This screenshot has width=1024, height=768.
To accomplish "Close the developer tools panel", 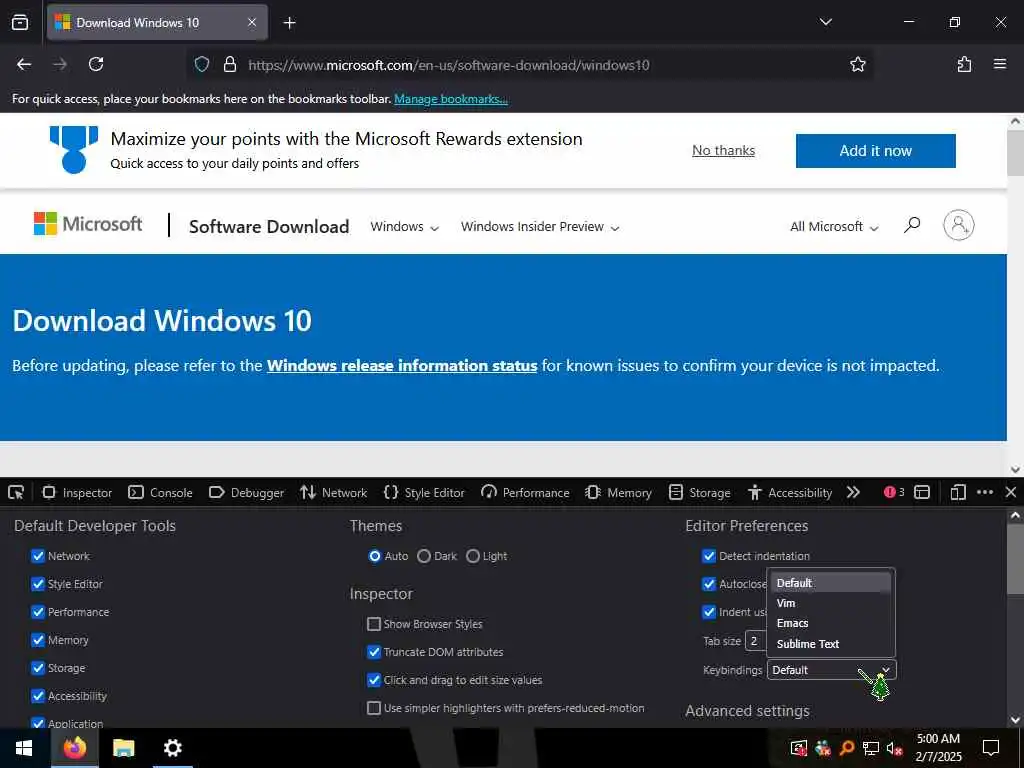I will (1010, 492).
